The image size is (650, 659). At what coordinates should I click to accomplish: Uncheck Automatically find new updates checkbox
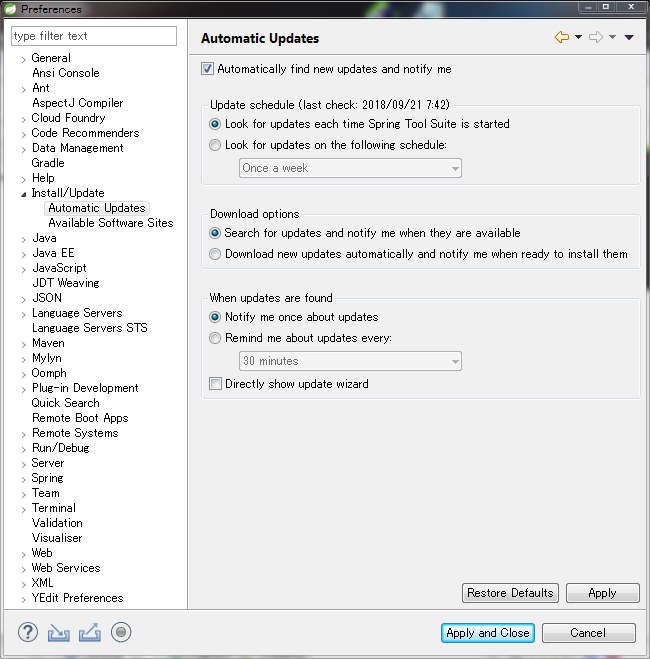click(208, 69)
